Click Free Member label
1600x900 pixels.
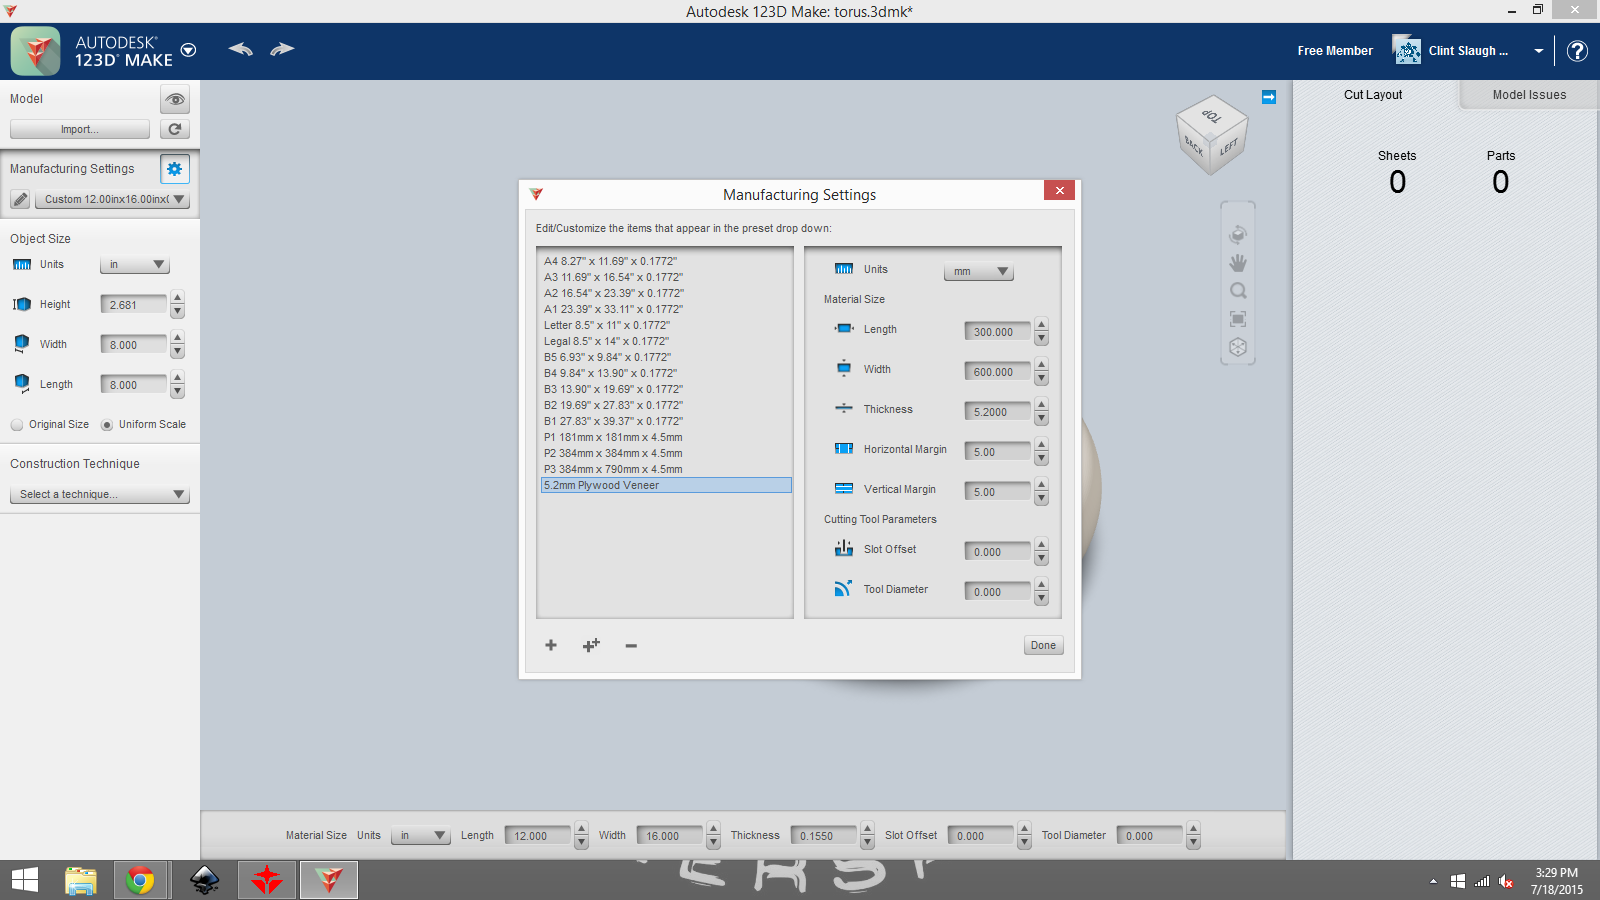[x=1335, y=51]
